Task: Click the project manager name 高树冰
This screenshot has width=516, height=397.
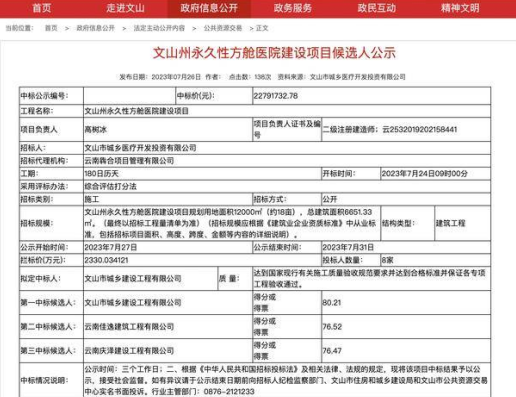Action: [96, 129]
